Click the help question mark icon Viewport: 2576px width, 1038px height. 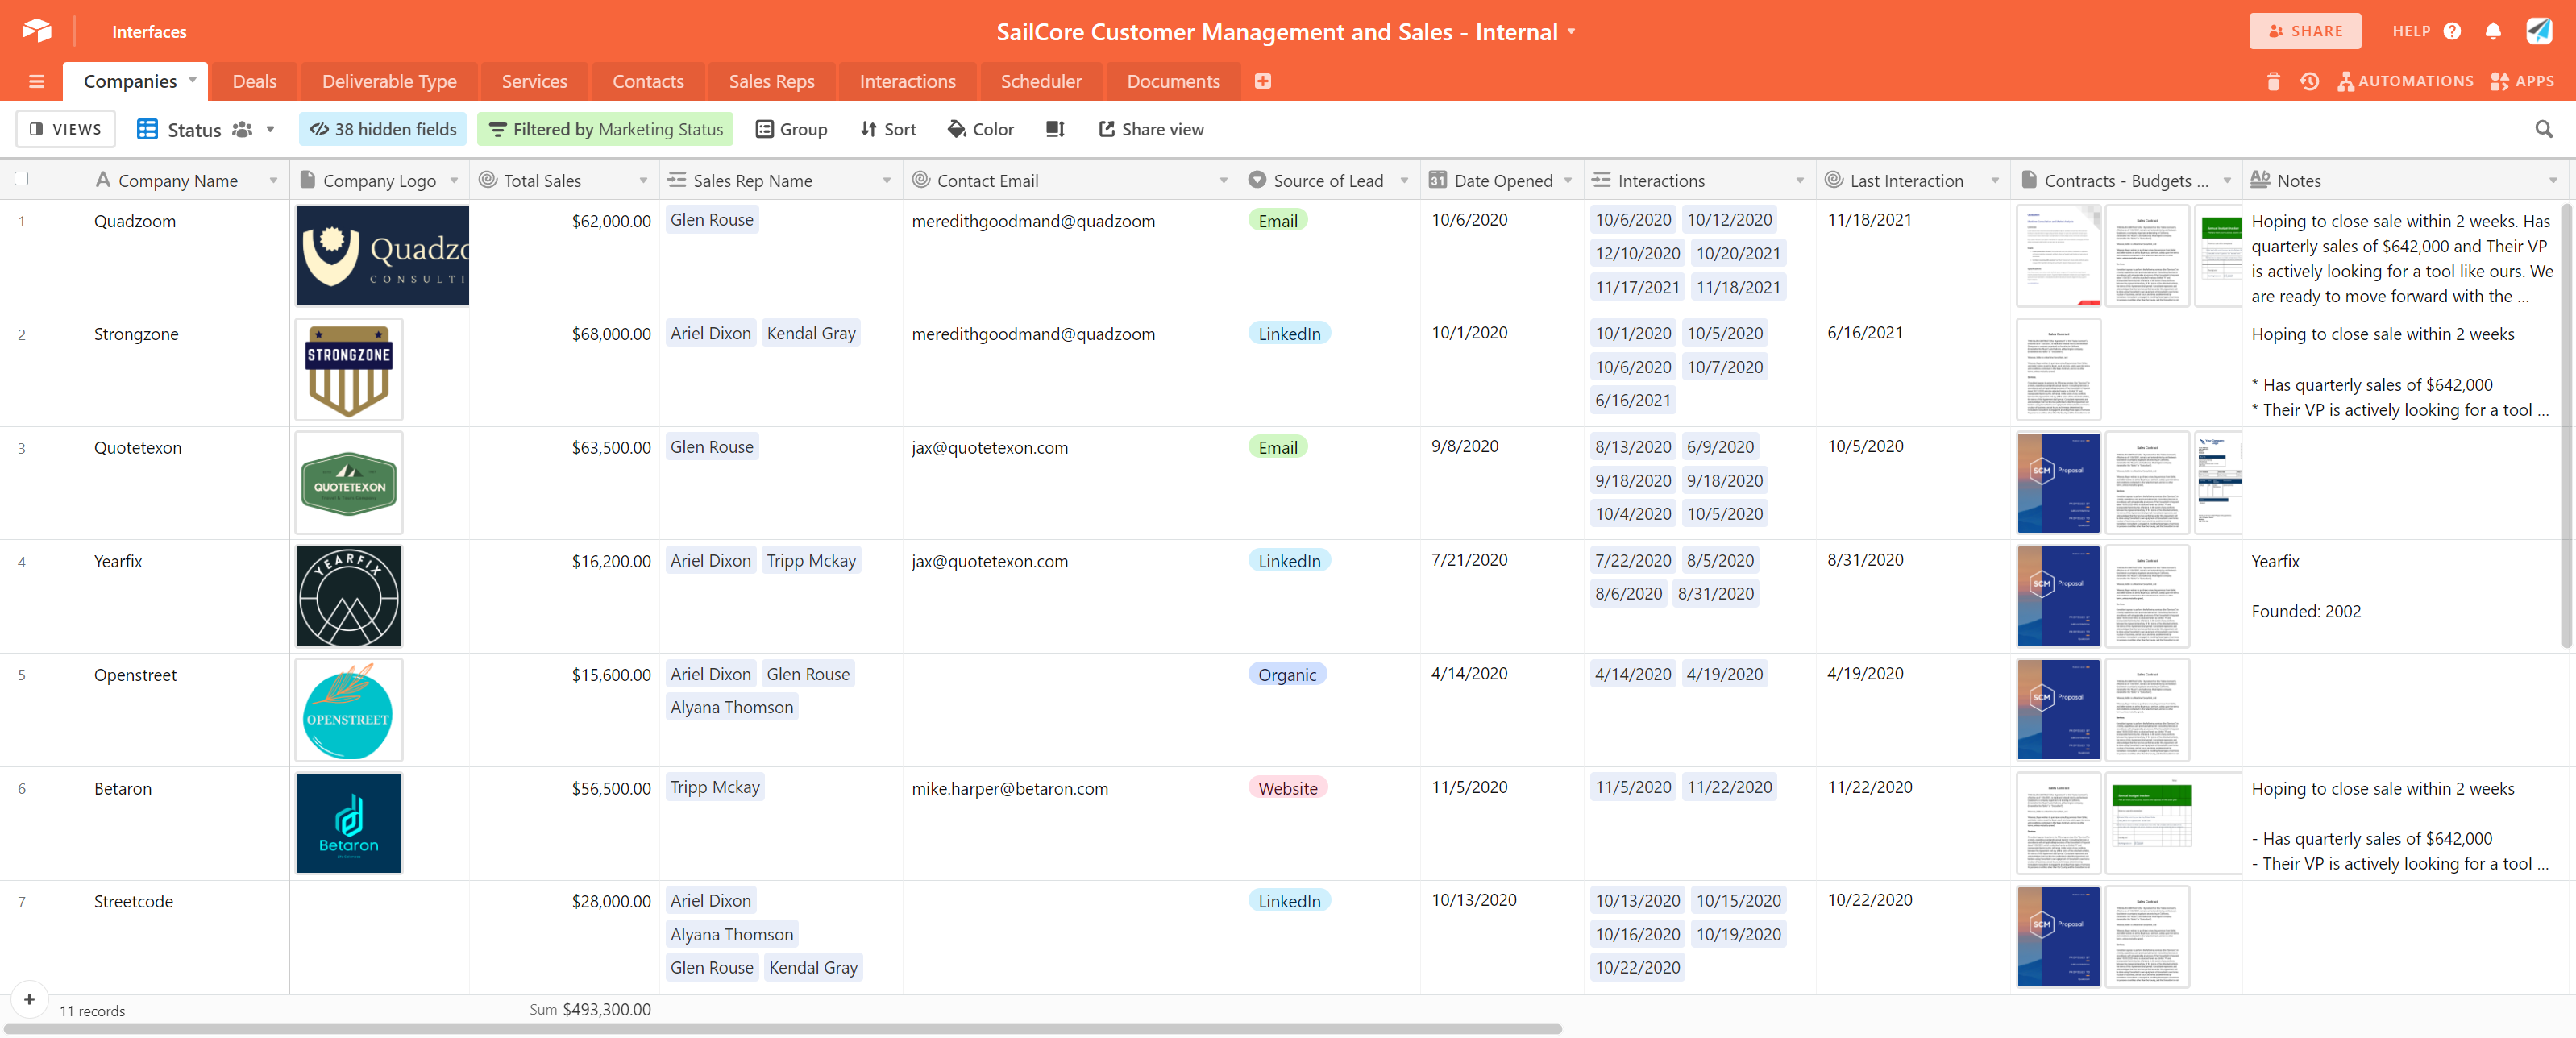pos(2452,31)
